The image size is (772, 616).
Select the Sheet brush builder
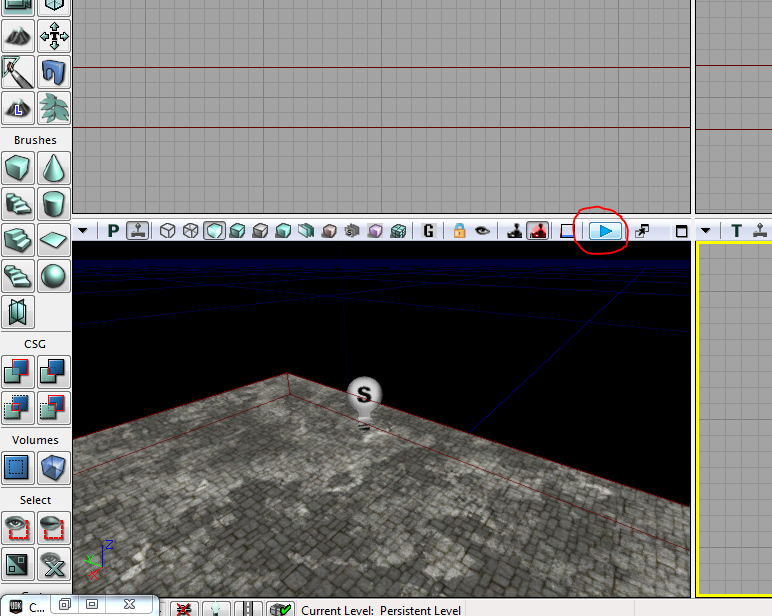coord(54,240)
